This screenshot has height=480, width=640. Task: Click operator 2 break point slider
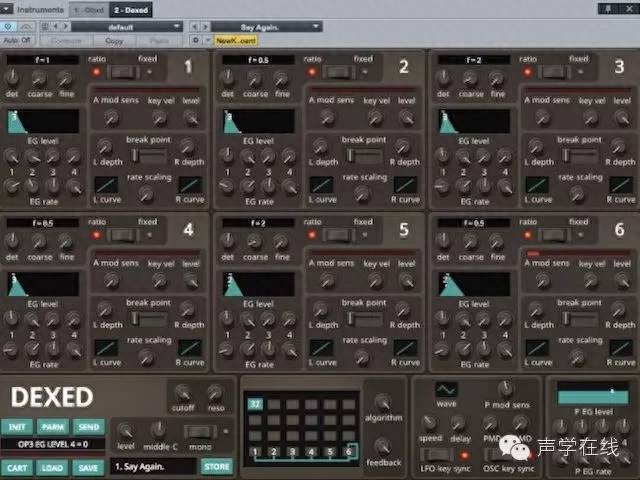[x=364, y=155]
